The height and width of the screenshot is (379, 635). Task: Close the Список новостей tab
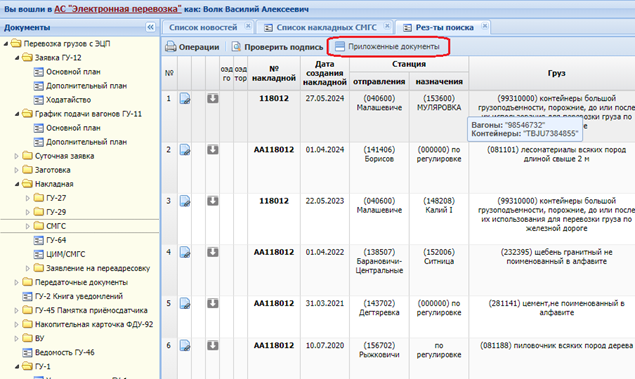(x=248, y=26)
